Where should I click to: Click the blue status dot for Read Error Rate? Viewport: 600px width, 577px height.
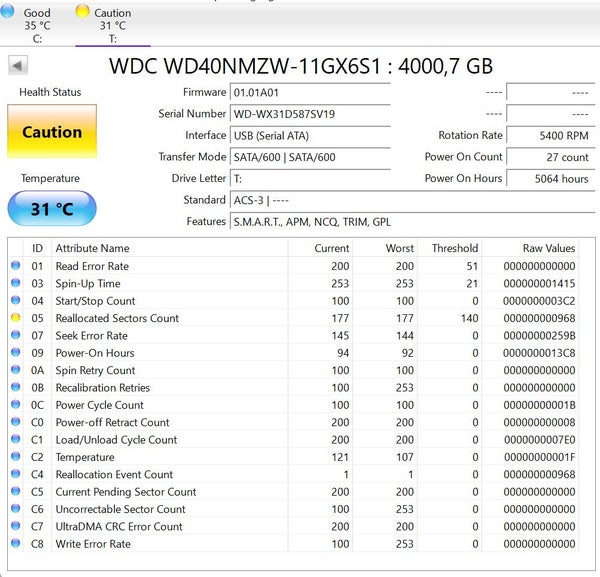point(16,265)
